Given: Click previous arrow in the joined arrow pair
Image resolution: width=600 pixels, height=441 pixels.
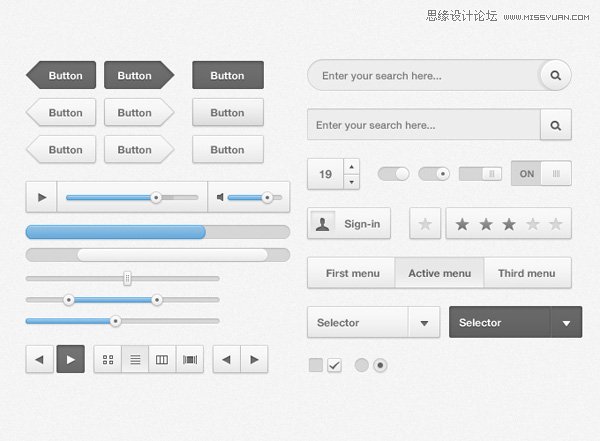Looking at the screenshot, I should coord(227,359).
